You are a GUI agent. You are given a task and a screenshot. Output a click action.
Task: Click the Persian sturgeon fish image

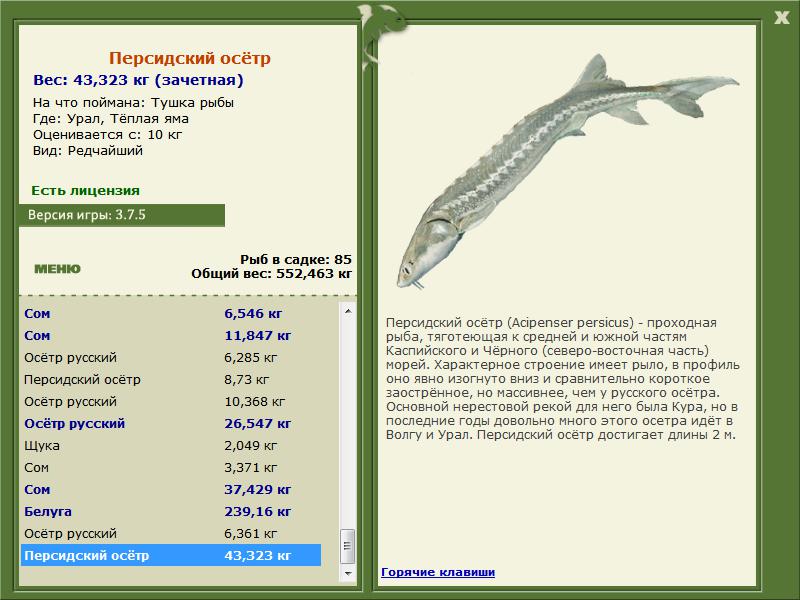567,170
